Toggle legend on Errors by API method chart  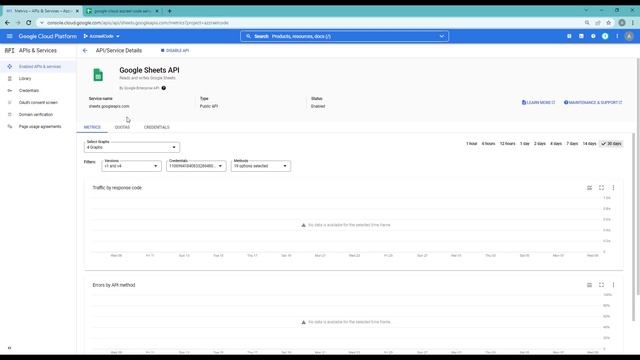click(x=589, y=285)
